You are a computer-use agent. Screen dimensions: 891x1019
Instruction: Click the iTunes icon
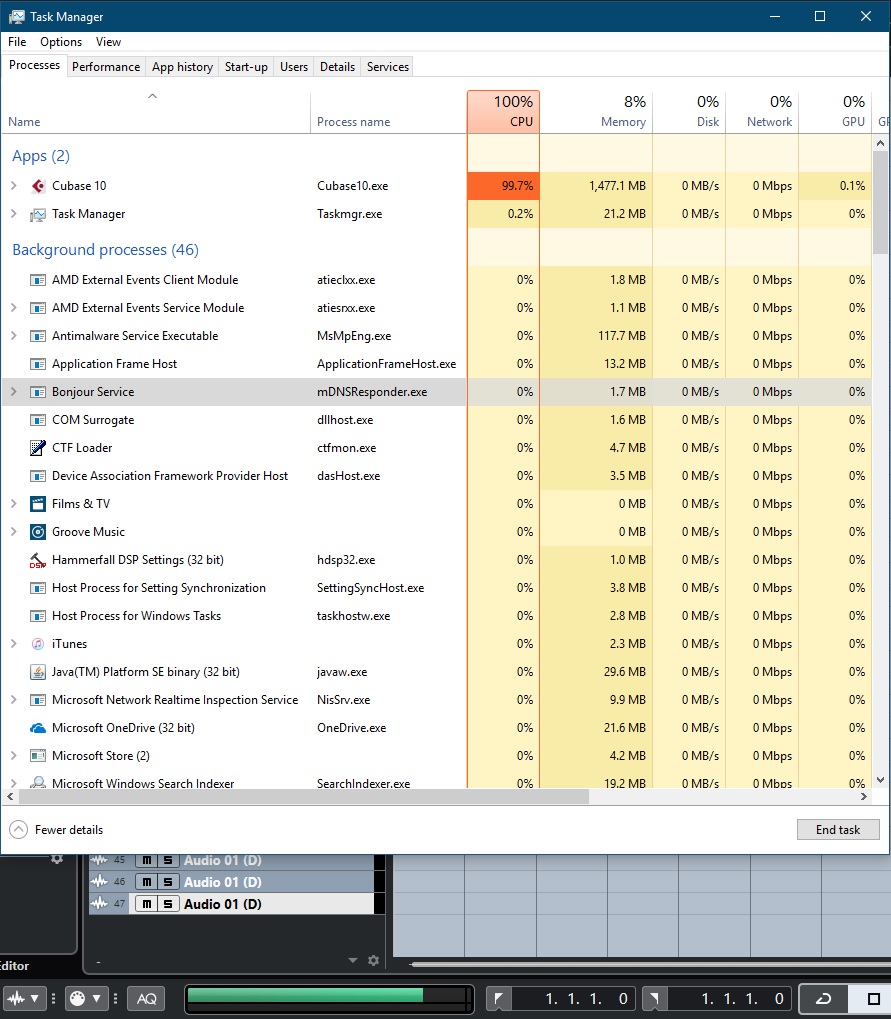pyautogui.click(x=38, y=643)
